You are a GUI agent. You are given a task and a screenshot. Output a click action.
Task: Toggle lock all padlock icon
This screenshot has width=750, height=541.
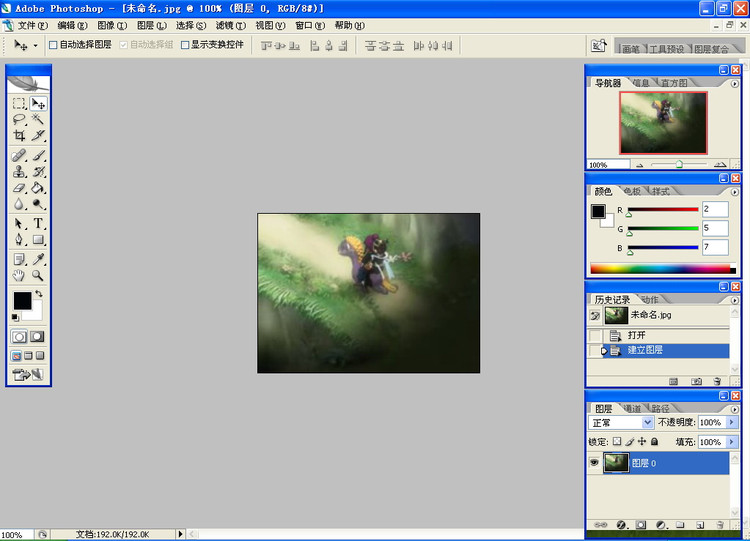click(x=654, y=442)
